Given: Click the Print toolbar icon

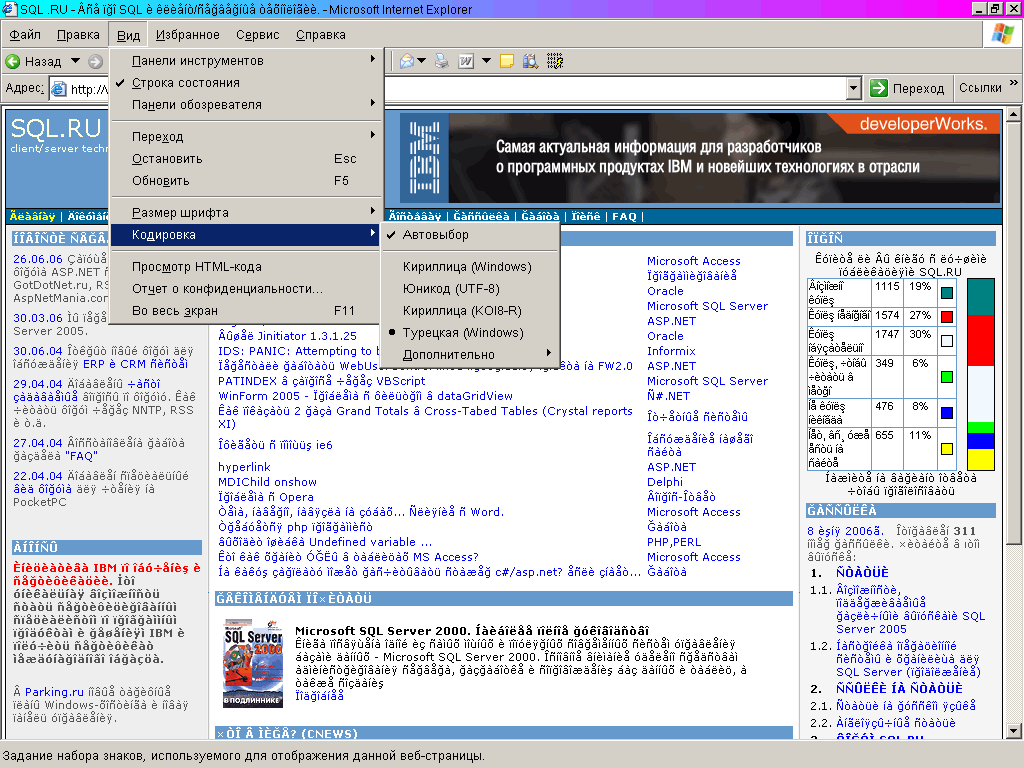Looking at the screenshot, I should [441, 61].
